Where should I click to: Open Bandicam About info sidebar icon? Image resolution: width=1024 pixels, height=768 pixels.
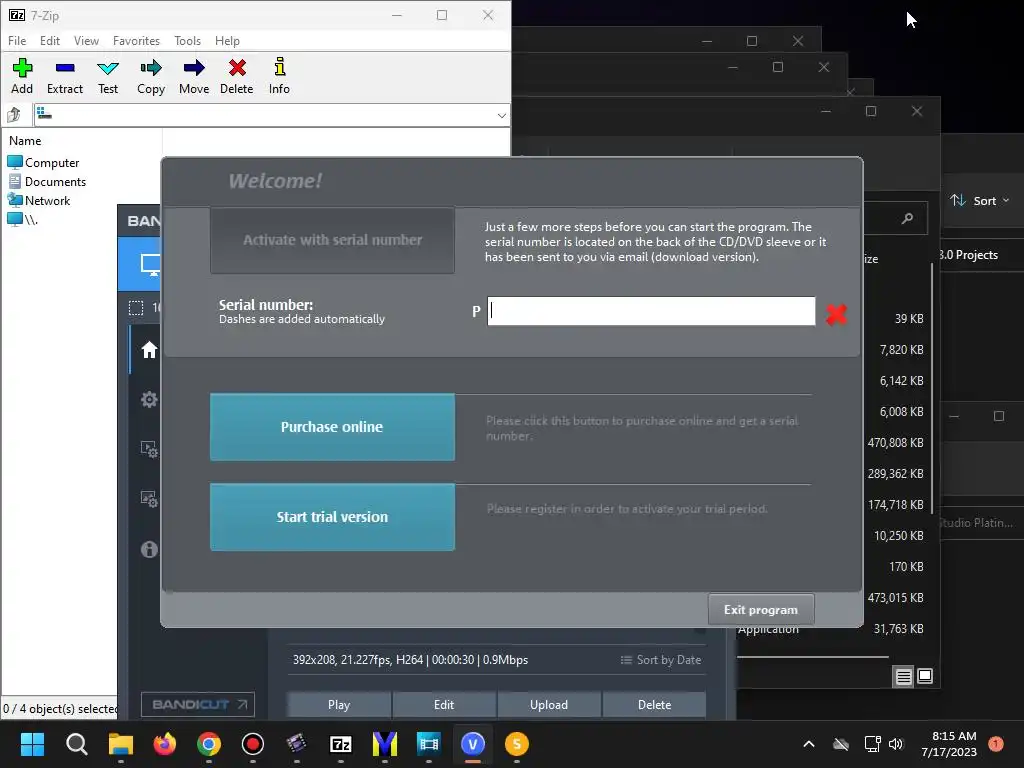pos(149,549)
